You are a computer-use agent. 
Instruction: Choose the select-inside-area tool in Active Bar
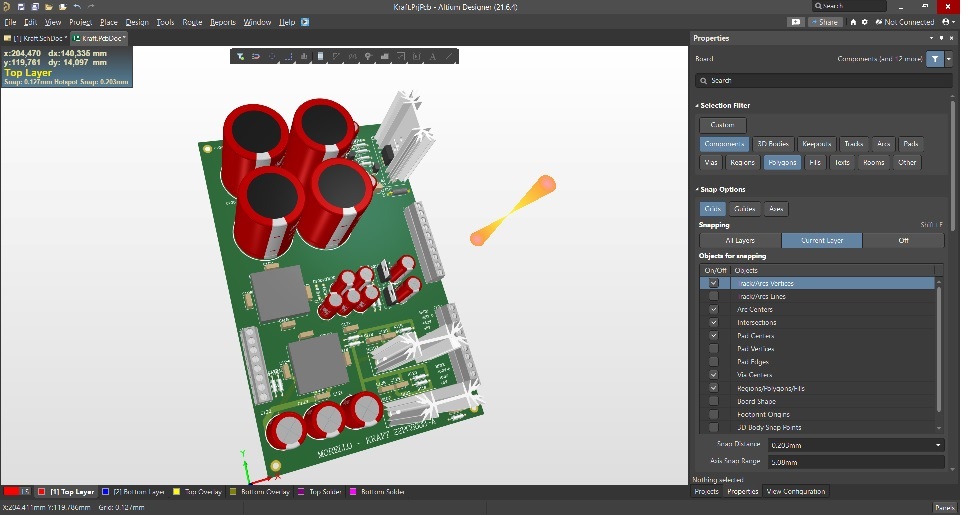tap(288, 57)
